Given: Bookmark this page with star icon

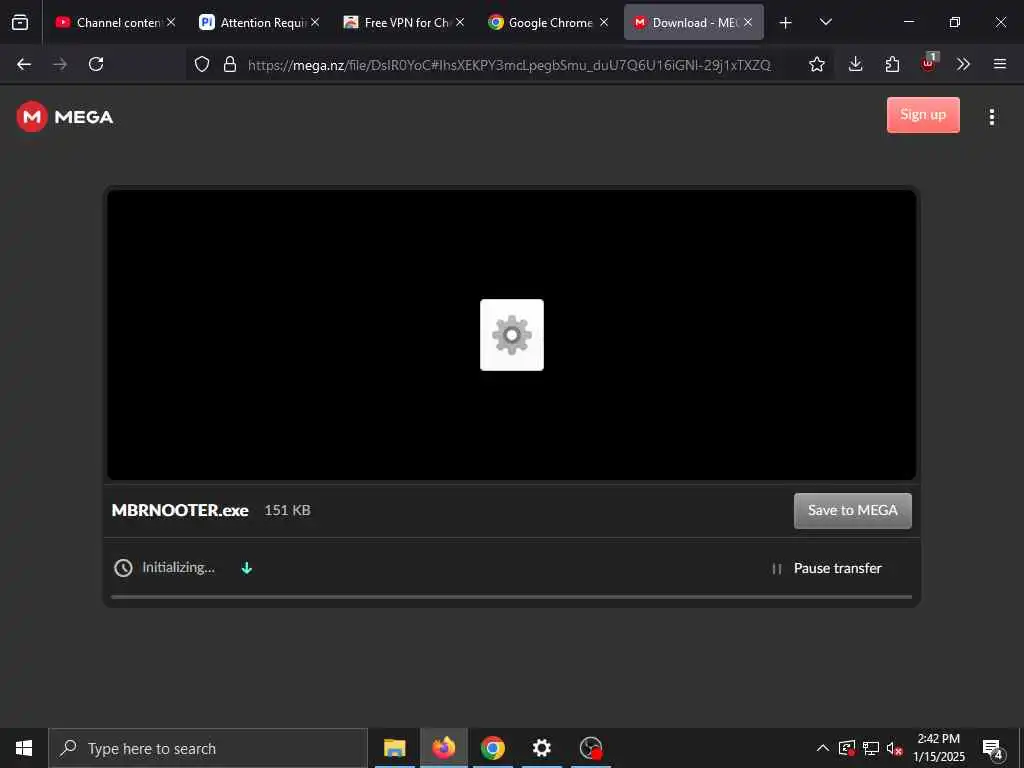Looking at the screenshot, I should pyautogui.click(x=816, y=64).
